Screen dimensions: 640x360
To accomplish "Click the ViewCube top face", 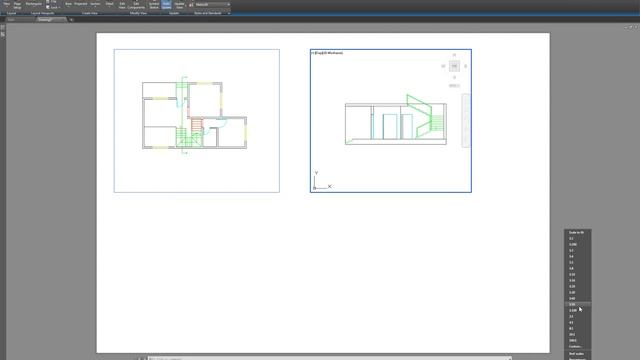I will click(454, 66).
